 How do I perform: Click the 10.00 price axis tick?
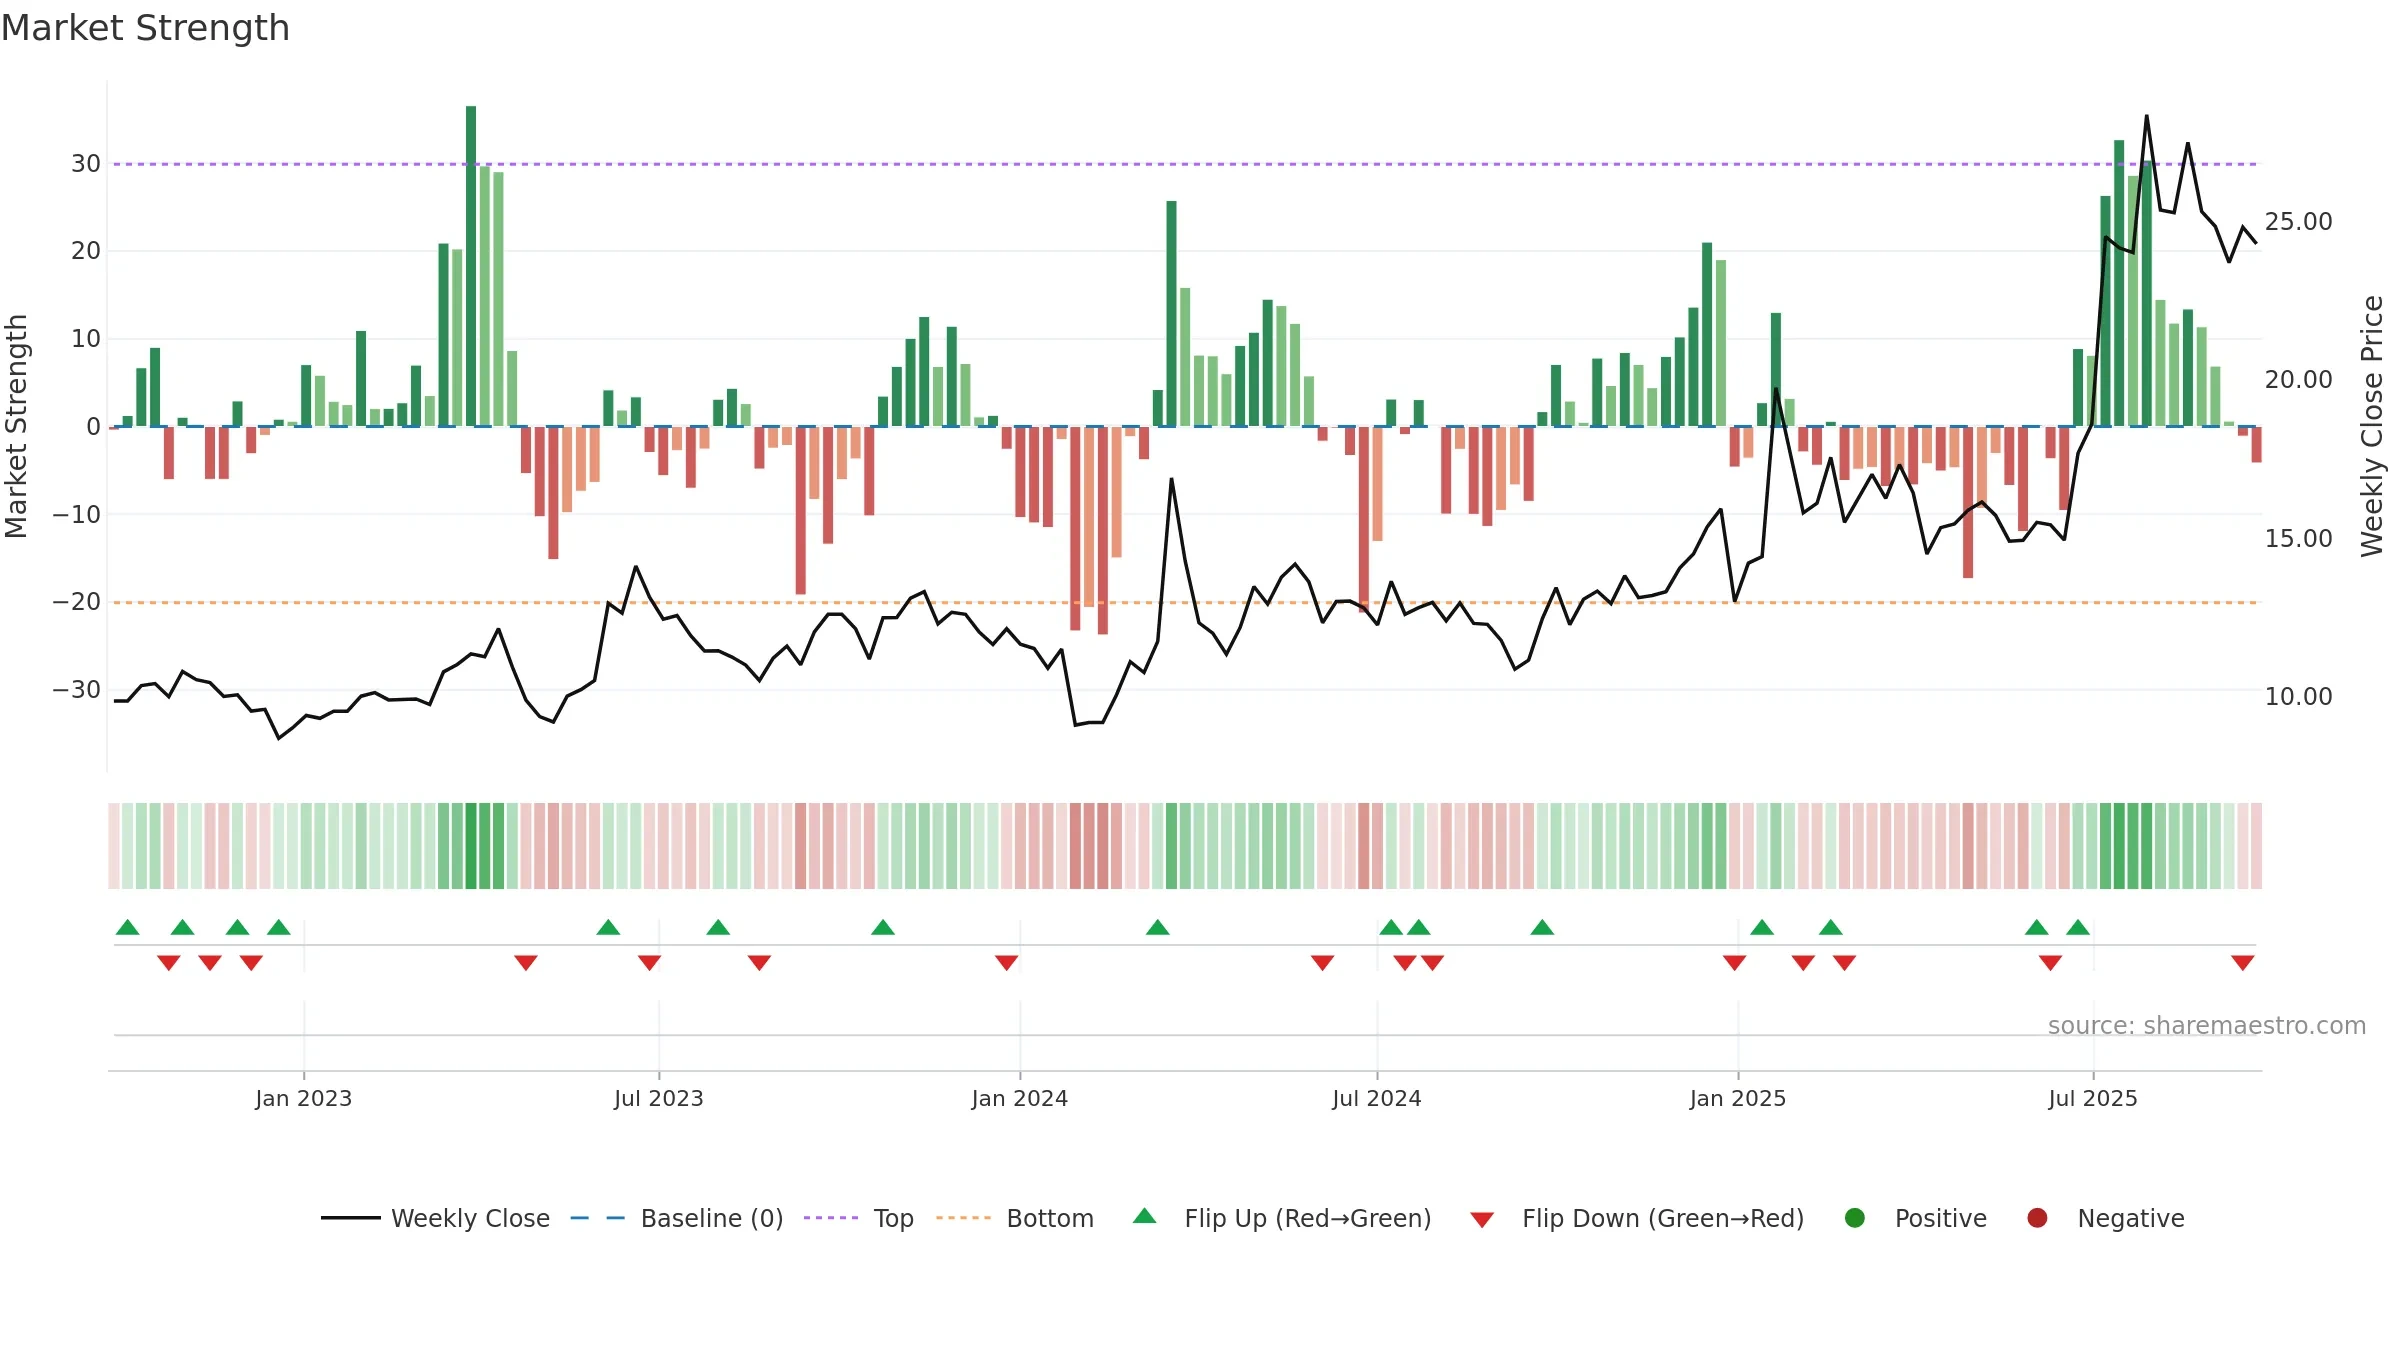coord(2298,696)
